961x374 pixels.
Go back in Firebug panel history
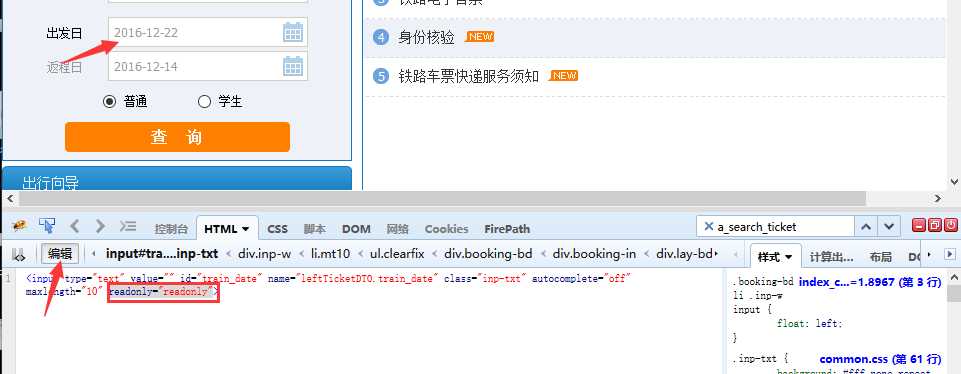click(75, 226)
